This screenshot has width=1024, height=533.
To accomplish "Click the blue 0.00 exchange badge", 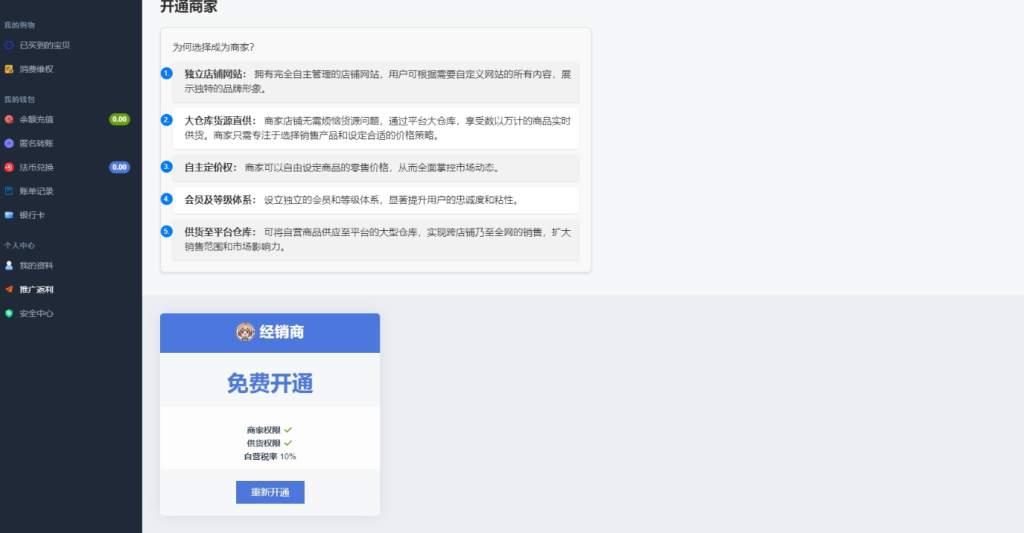I will (x=119, y=167).
